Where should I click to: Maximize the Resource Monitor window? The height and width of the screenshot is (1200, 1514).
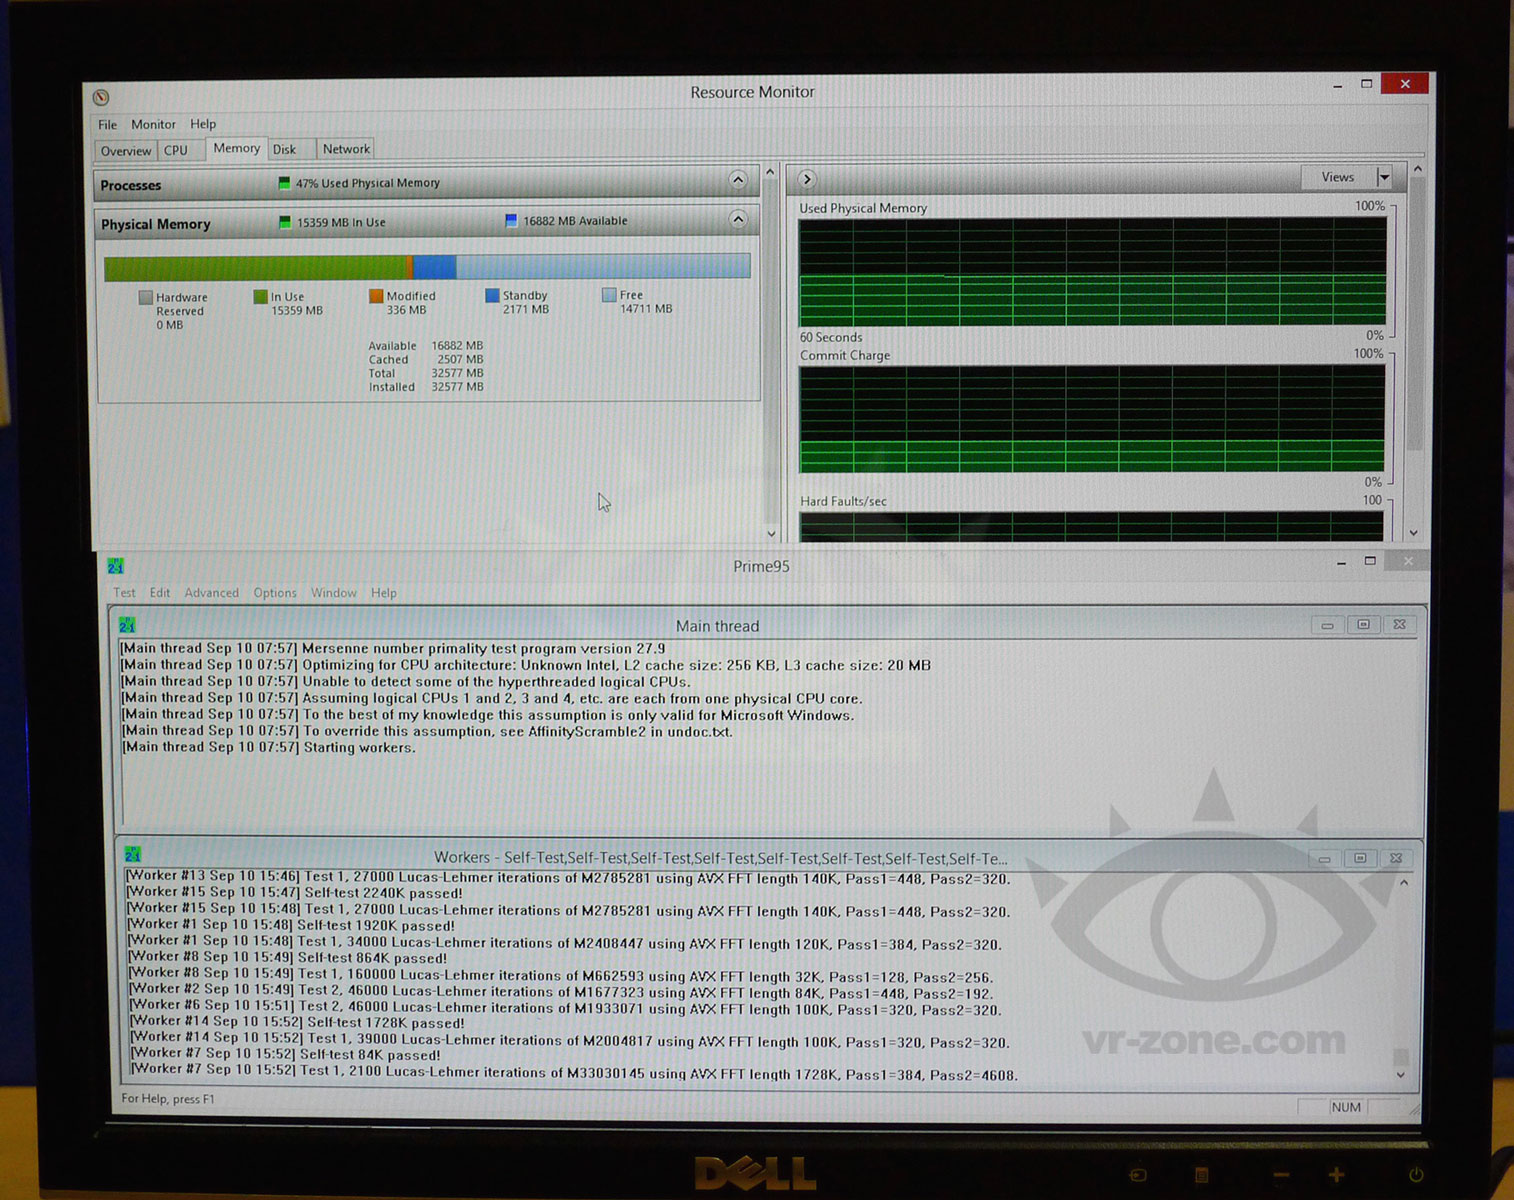[x=1367, y=84]
